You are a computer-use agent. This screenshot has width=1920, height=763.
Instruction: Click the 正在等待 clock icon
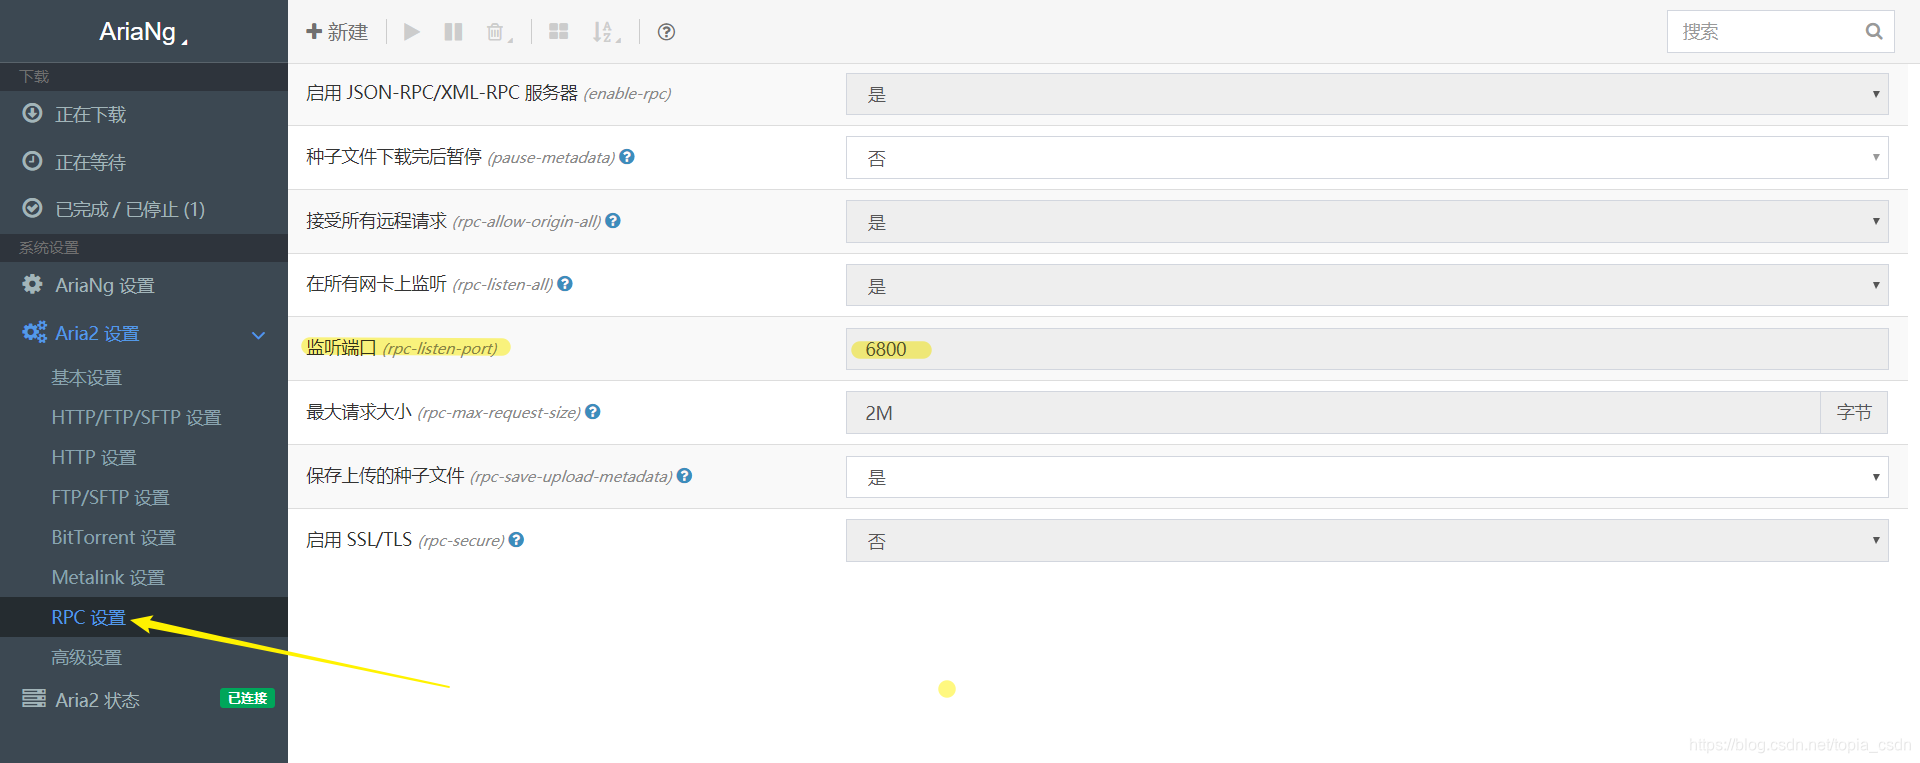33,160
